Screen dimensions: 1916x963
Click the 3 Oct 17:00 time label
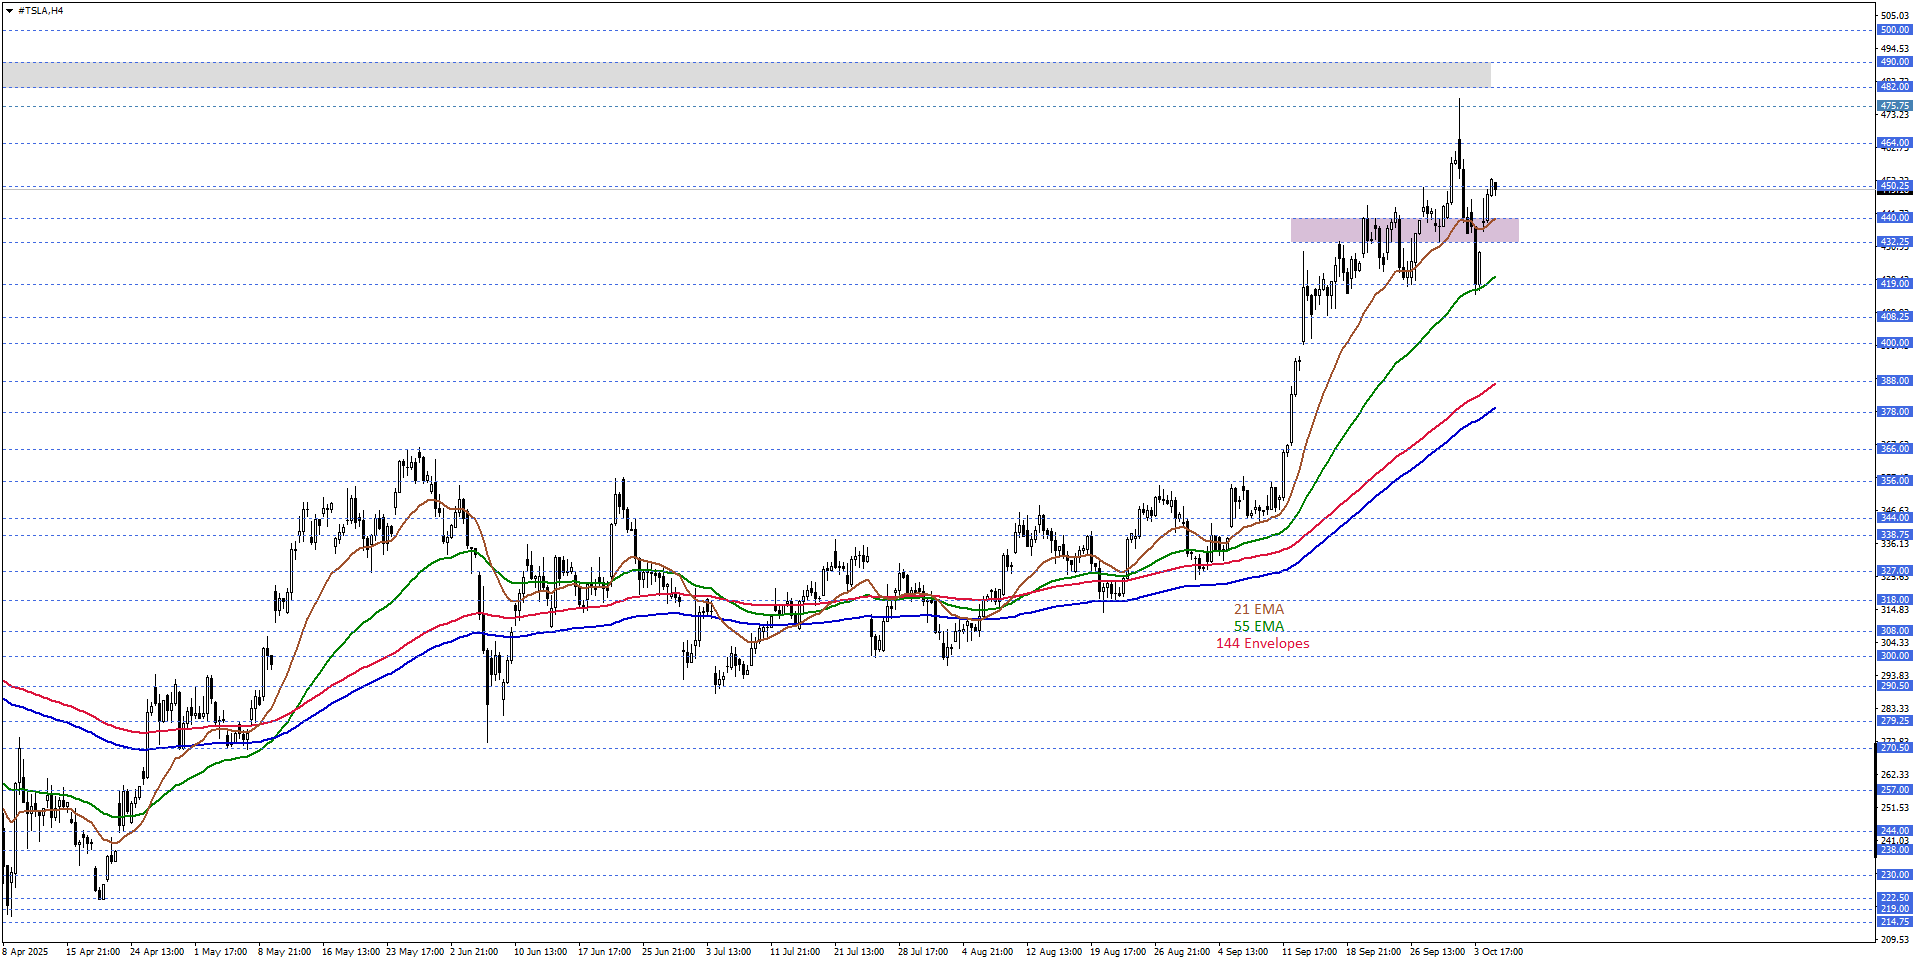(x=1498, y=952)
